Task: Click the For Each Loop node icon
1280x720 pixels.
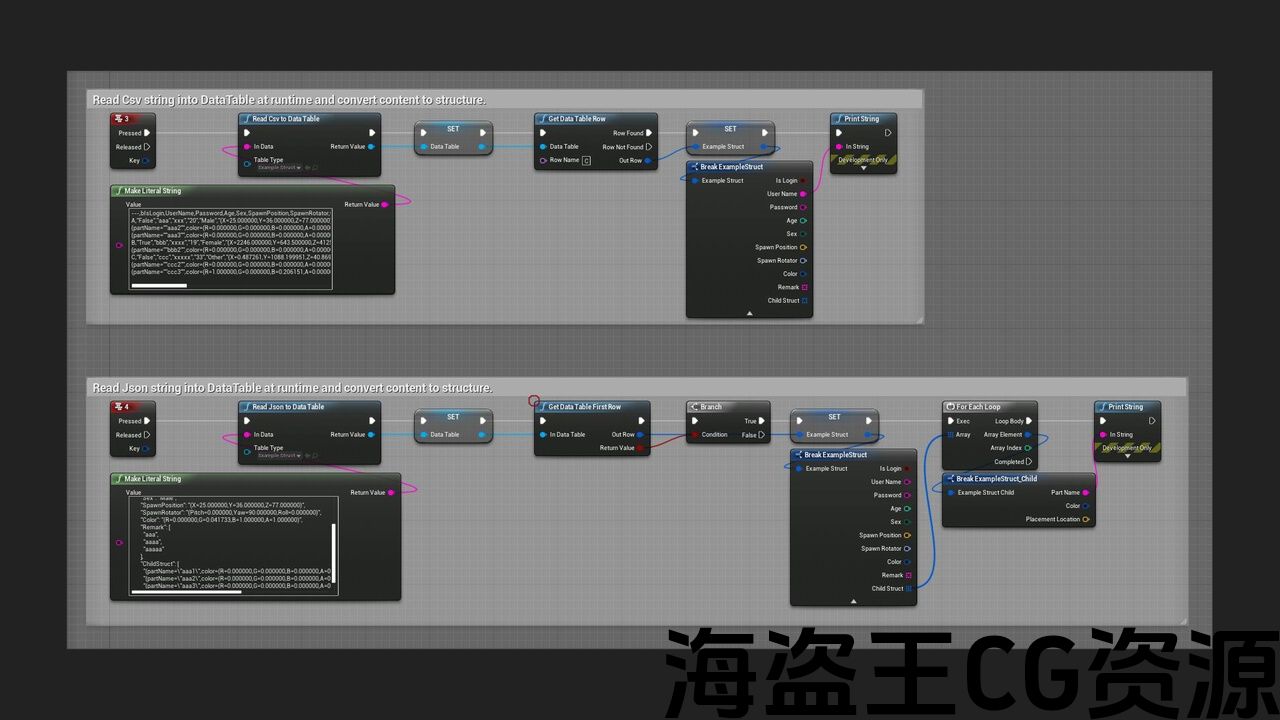Action: point(949,407)
